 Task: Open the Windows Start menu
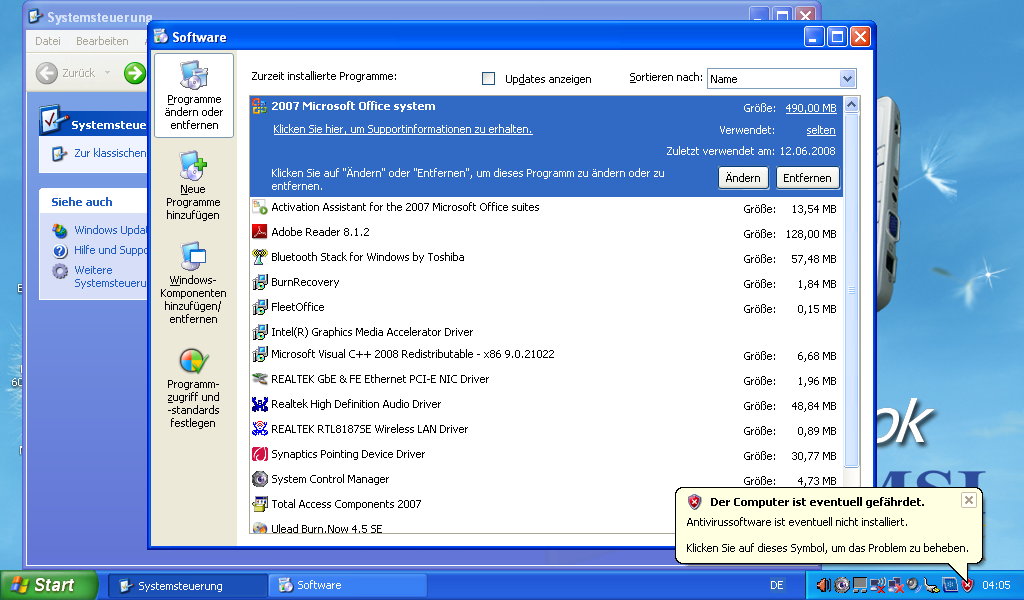(x=49, y=585)
